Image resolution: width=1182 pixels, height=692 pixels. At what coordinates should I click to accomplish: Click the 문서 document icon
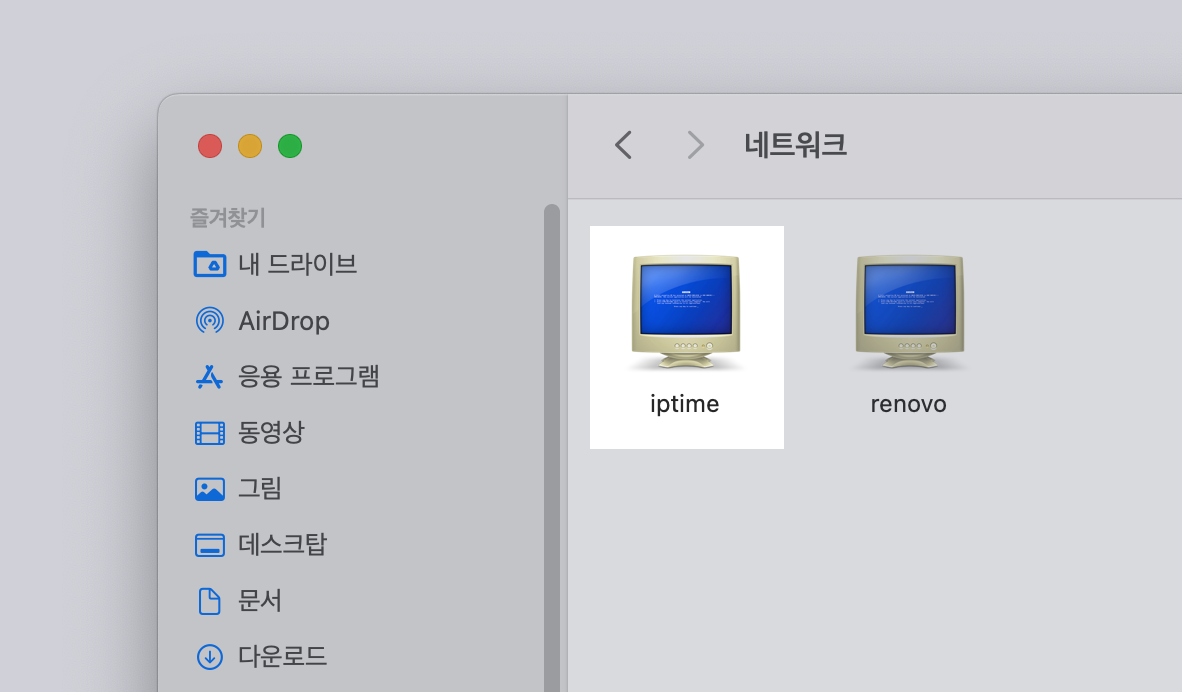[x=210, y=601]
